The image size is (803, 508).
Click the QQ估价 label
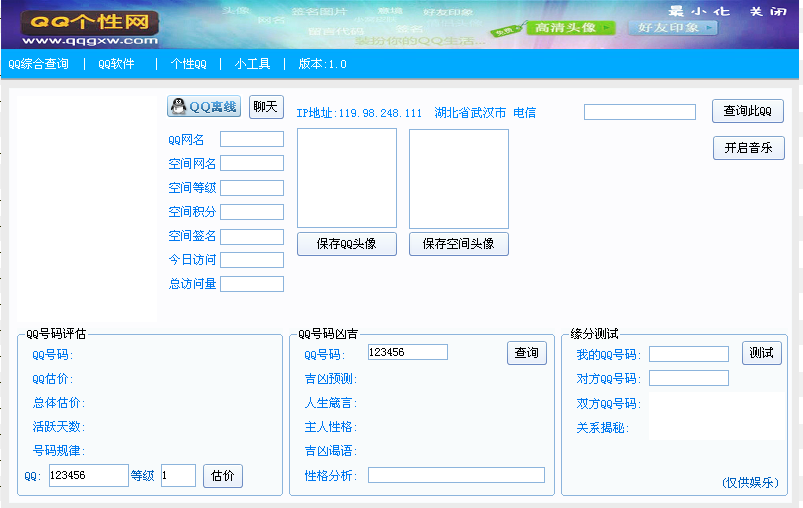point(53,379)
